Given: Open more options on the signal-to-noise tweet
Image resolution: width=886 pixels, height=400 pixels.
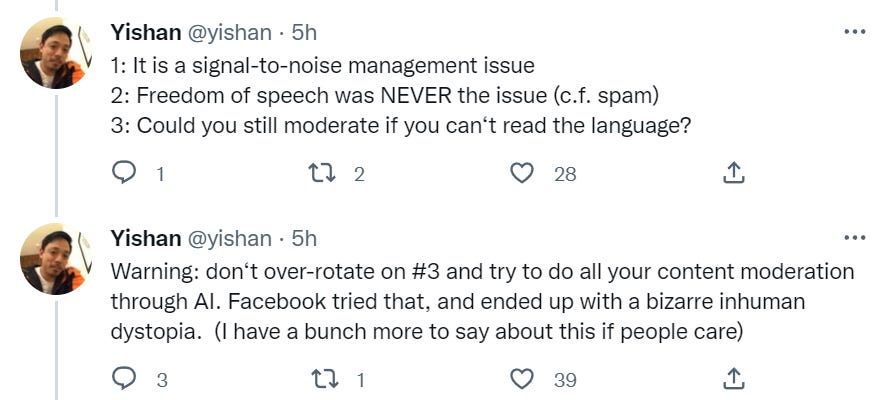Looking at the screenshot, I should [854, 32].
